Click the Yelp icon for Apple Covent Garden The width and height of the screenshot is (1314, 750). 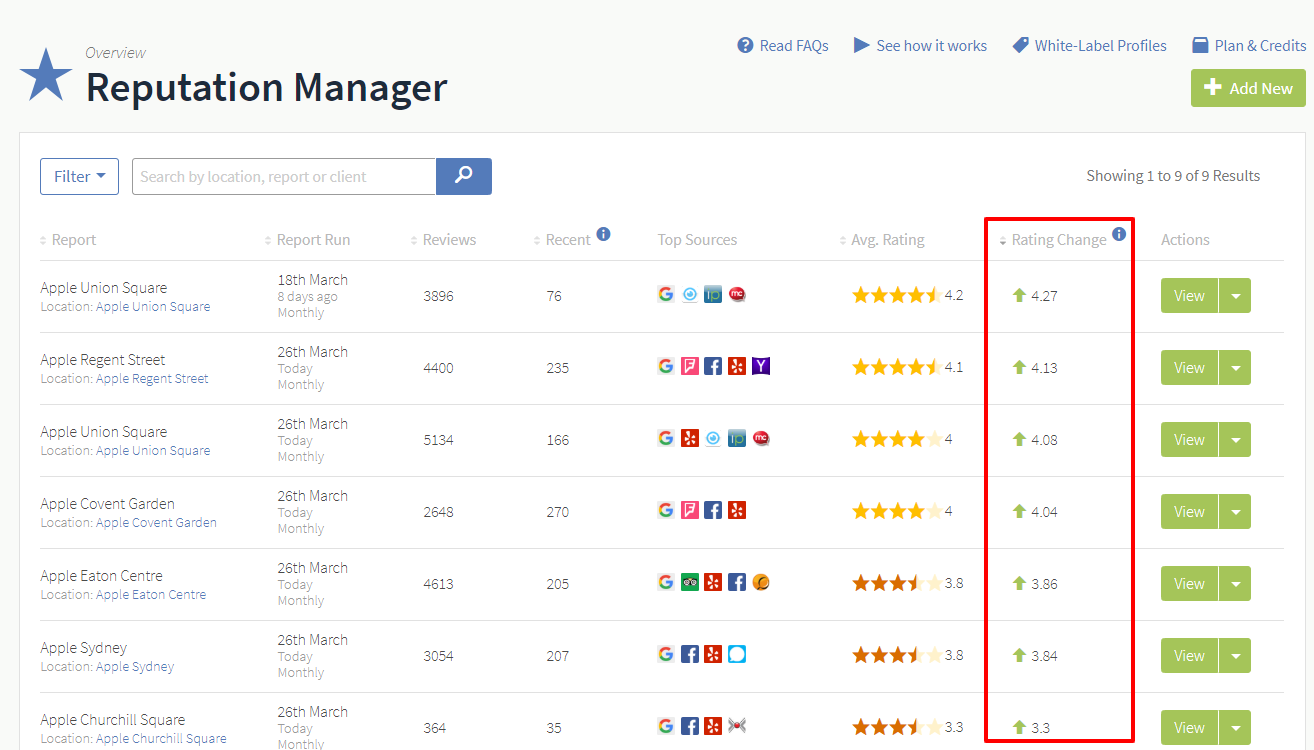pos(737,510)
